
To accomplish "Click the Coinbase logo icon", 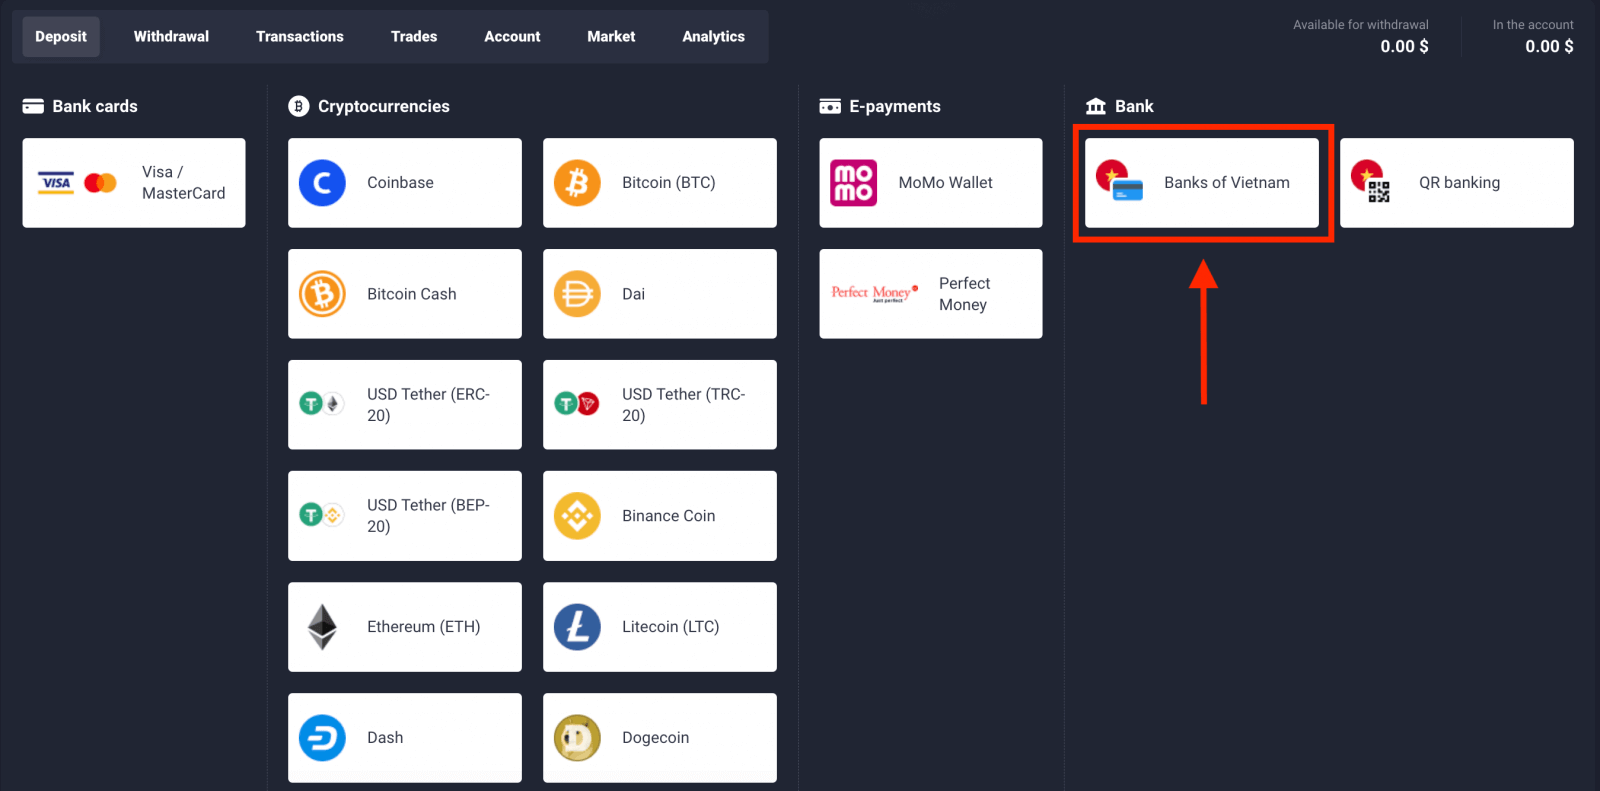I will (322, 183).
